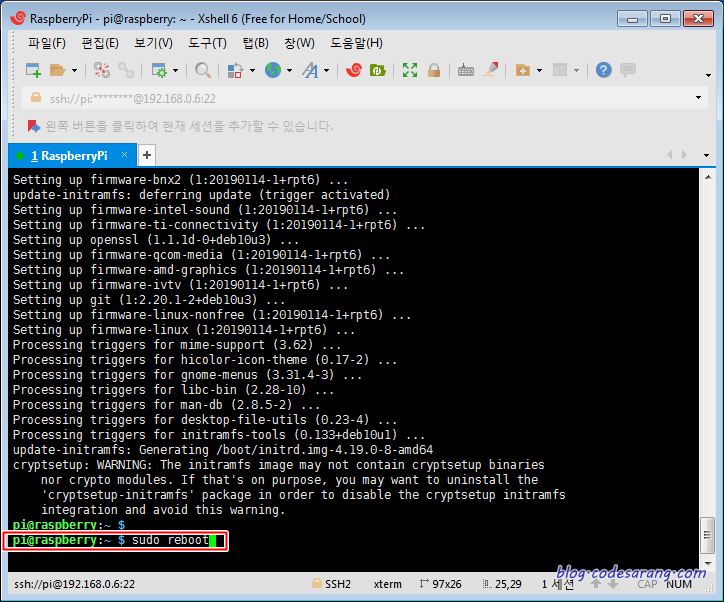Screen dimensions: 724x602
Task: Click the Reconnect chain-link icon
Action: pos(126,70)
